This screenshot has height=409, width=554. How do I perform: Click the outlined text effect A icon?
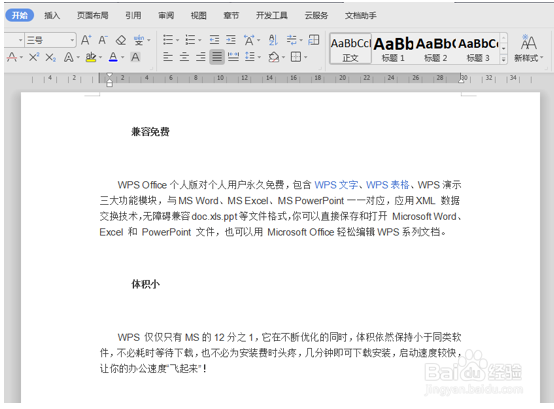pos(69,57)
